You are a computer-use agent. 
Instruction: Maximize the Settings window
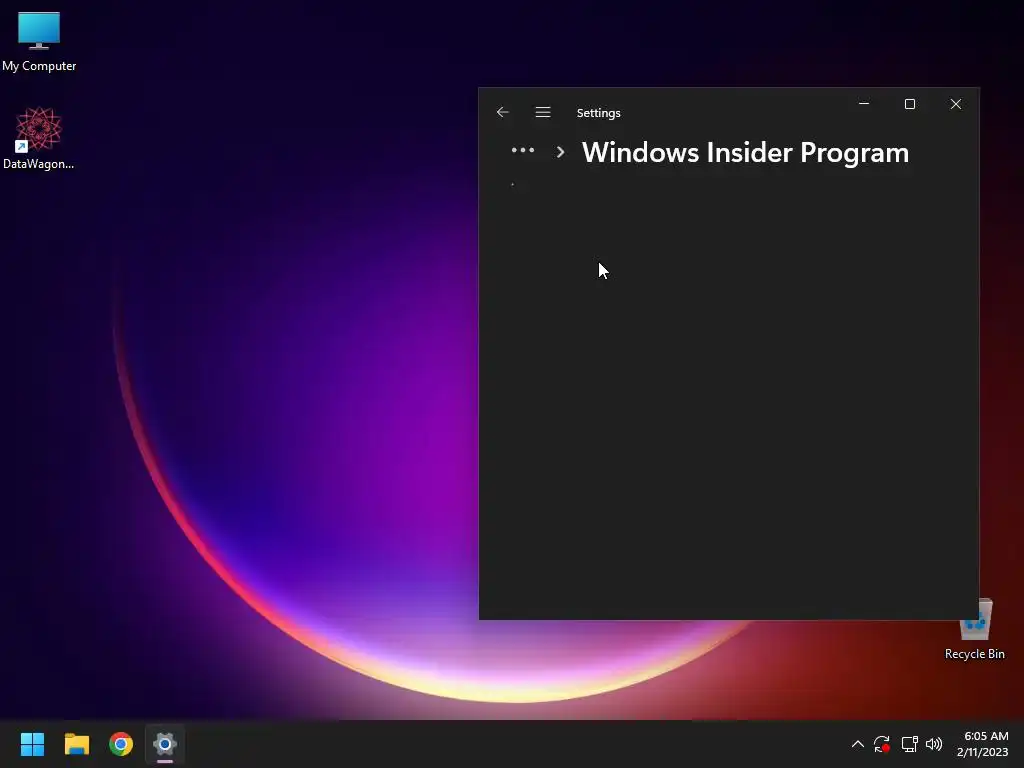tap(910, 104)
